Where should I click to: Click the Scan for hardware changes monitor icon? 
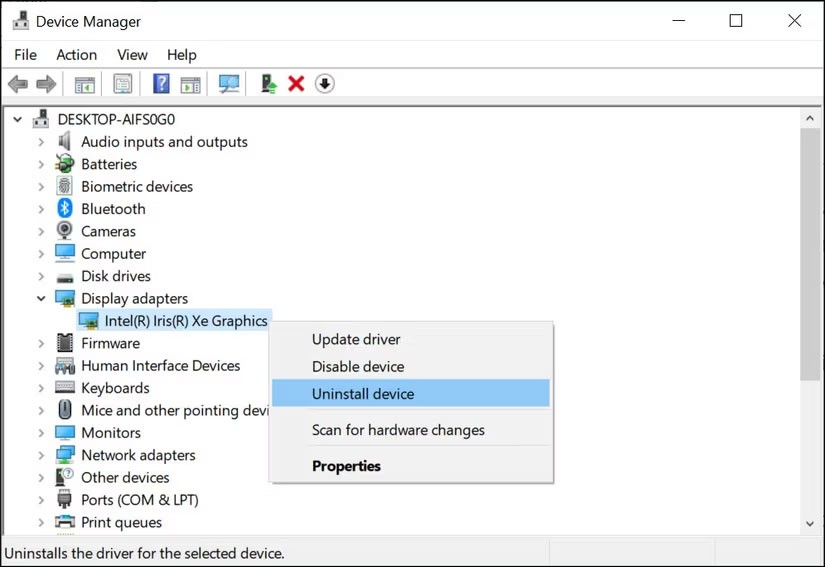(x=229, y=84)
